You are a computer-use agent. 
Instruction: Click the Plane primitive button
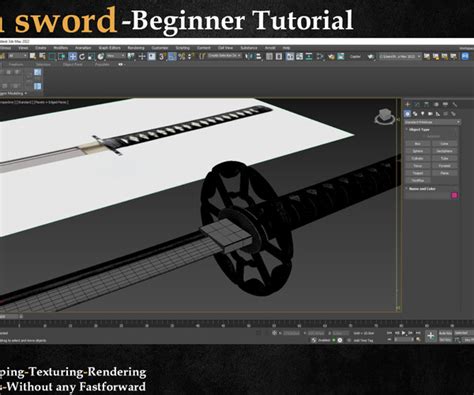click(x=444, y=173)
